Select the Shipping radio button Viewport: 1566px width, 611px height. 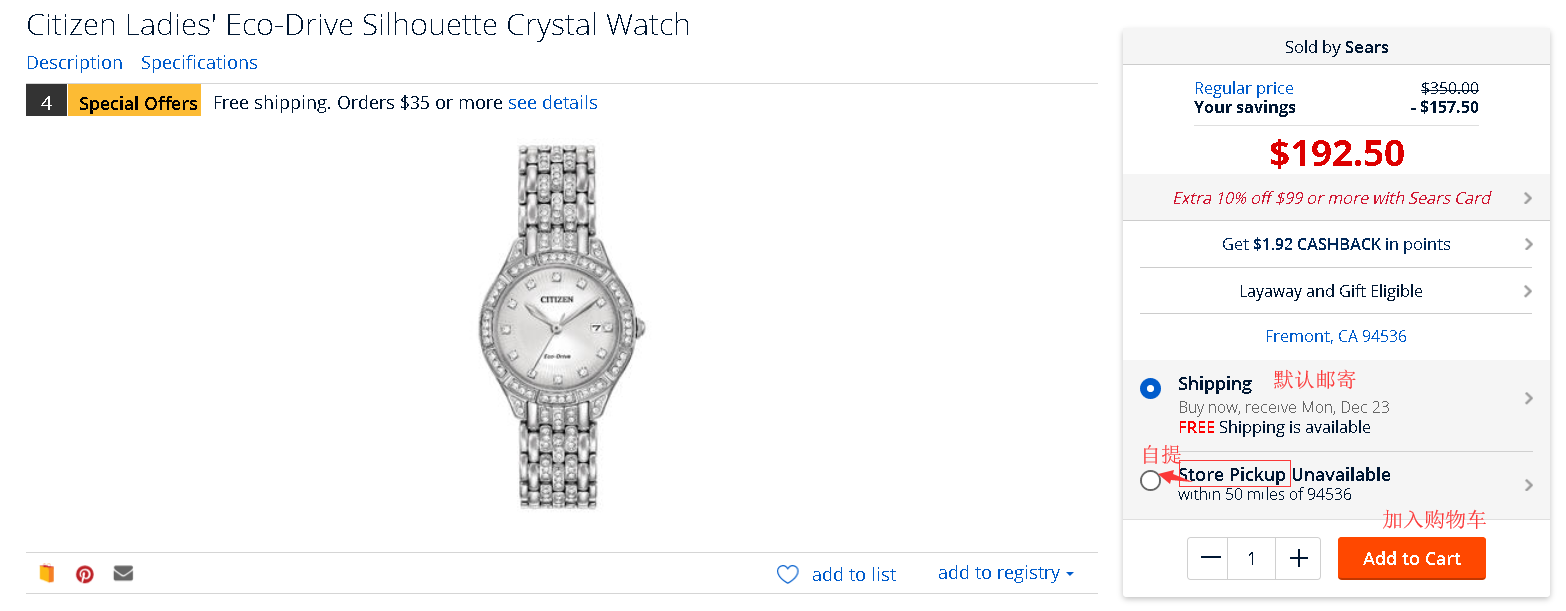click(1151, 388)
